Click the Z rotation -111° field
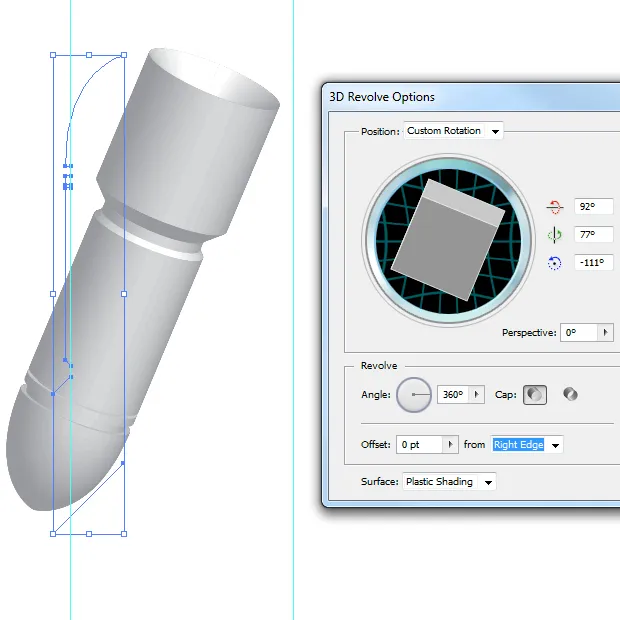 point(593,263)
